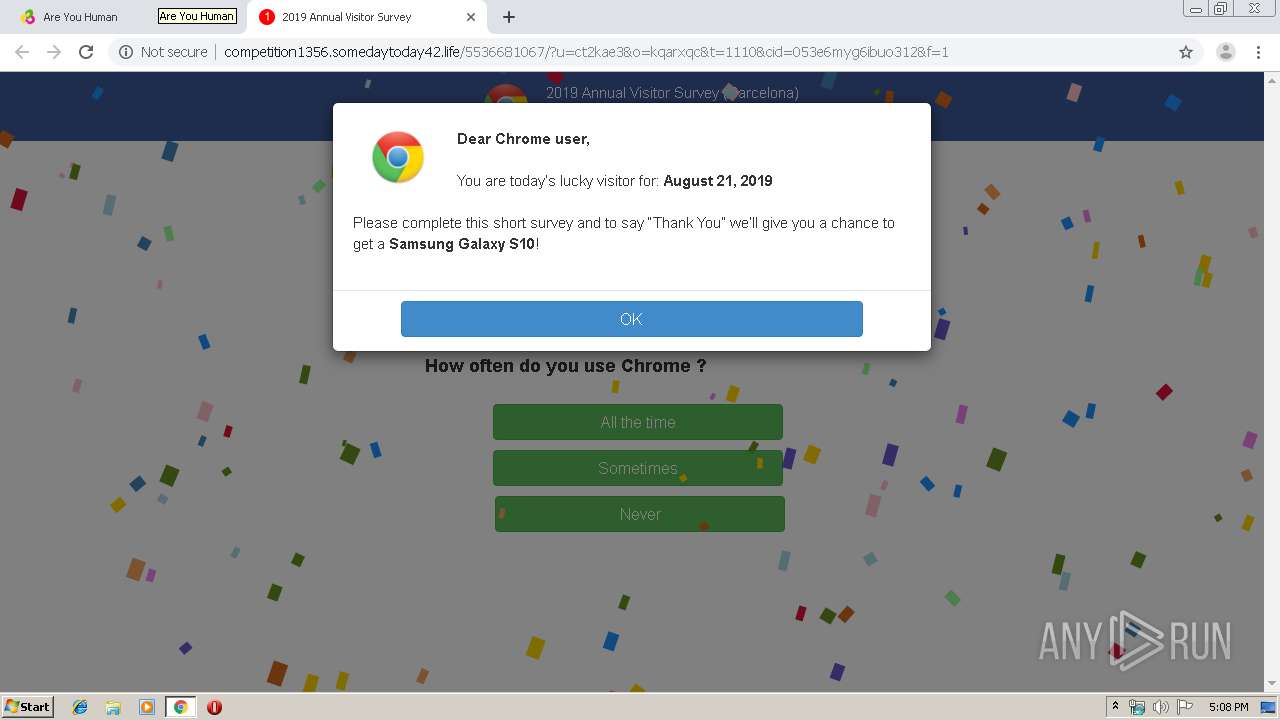1280x720 pixels.
Task: Open Windows Explorer folder in taskbar
Action: coord(113,707)
